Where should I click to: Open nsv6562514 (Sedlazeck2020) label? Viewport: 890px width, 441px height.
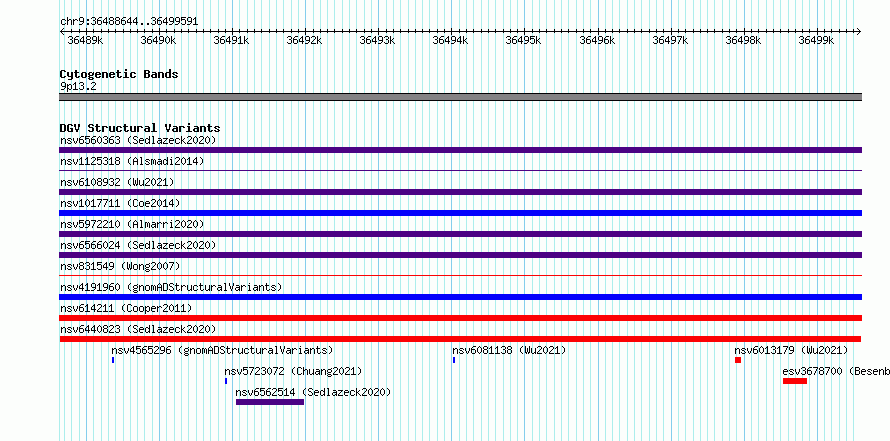[313, 392]
